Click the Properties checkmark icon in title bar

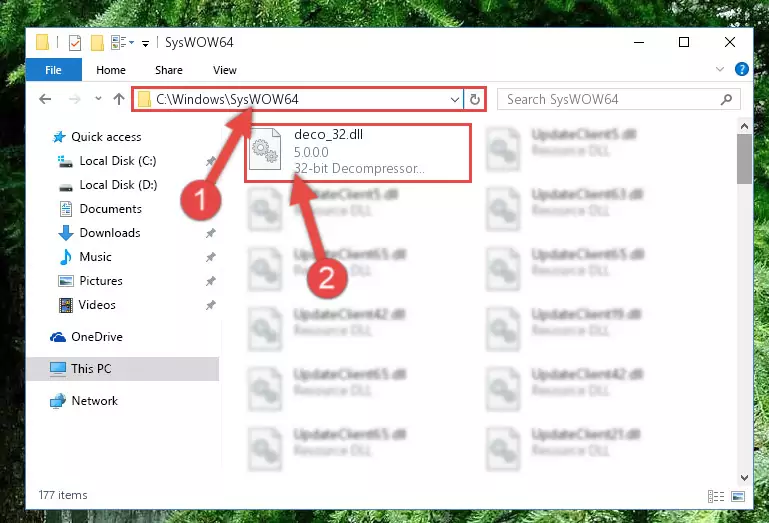click(x=75, y=43)
